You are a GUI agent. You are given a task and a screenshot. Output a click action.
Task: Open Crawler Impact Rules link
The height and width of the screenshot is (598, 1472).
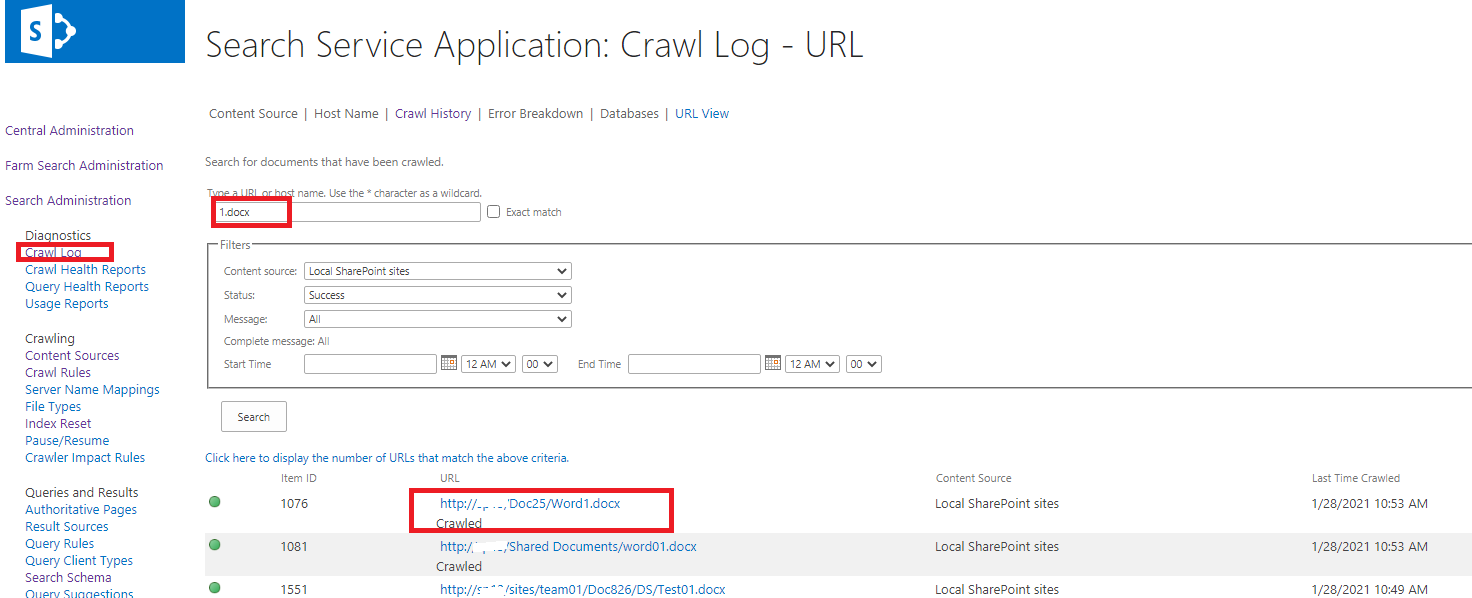pyautogui.click(x=85, y=458)
